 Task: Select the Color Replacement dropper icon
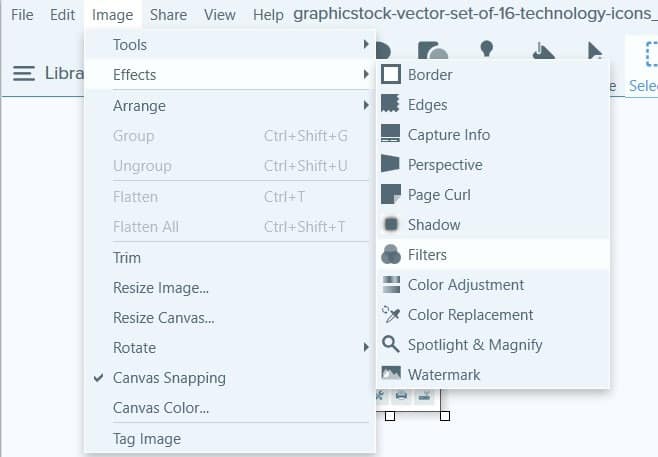(x=391, y=314)
